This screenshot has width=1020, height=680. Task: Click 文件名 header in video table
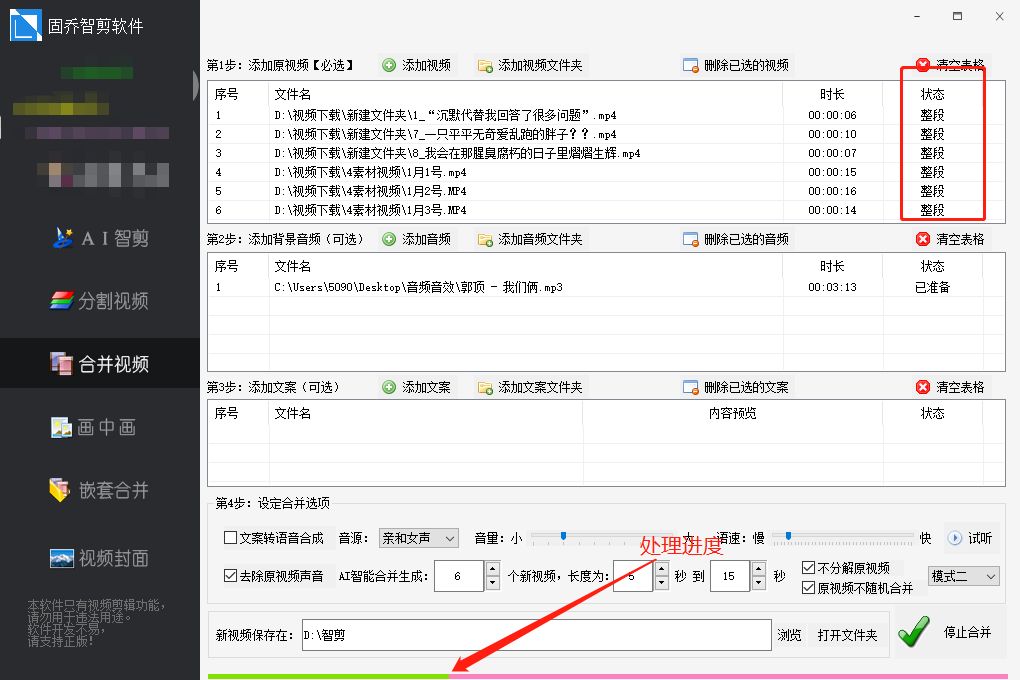pyautogui.click(x=292, y=94)
